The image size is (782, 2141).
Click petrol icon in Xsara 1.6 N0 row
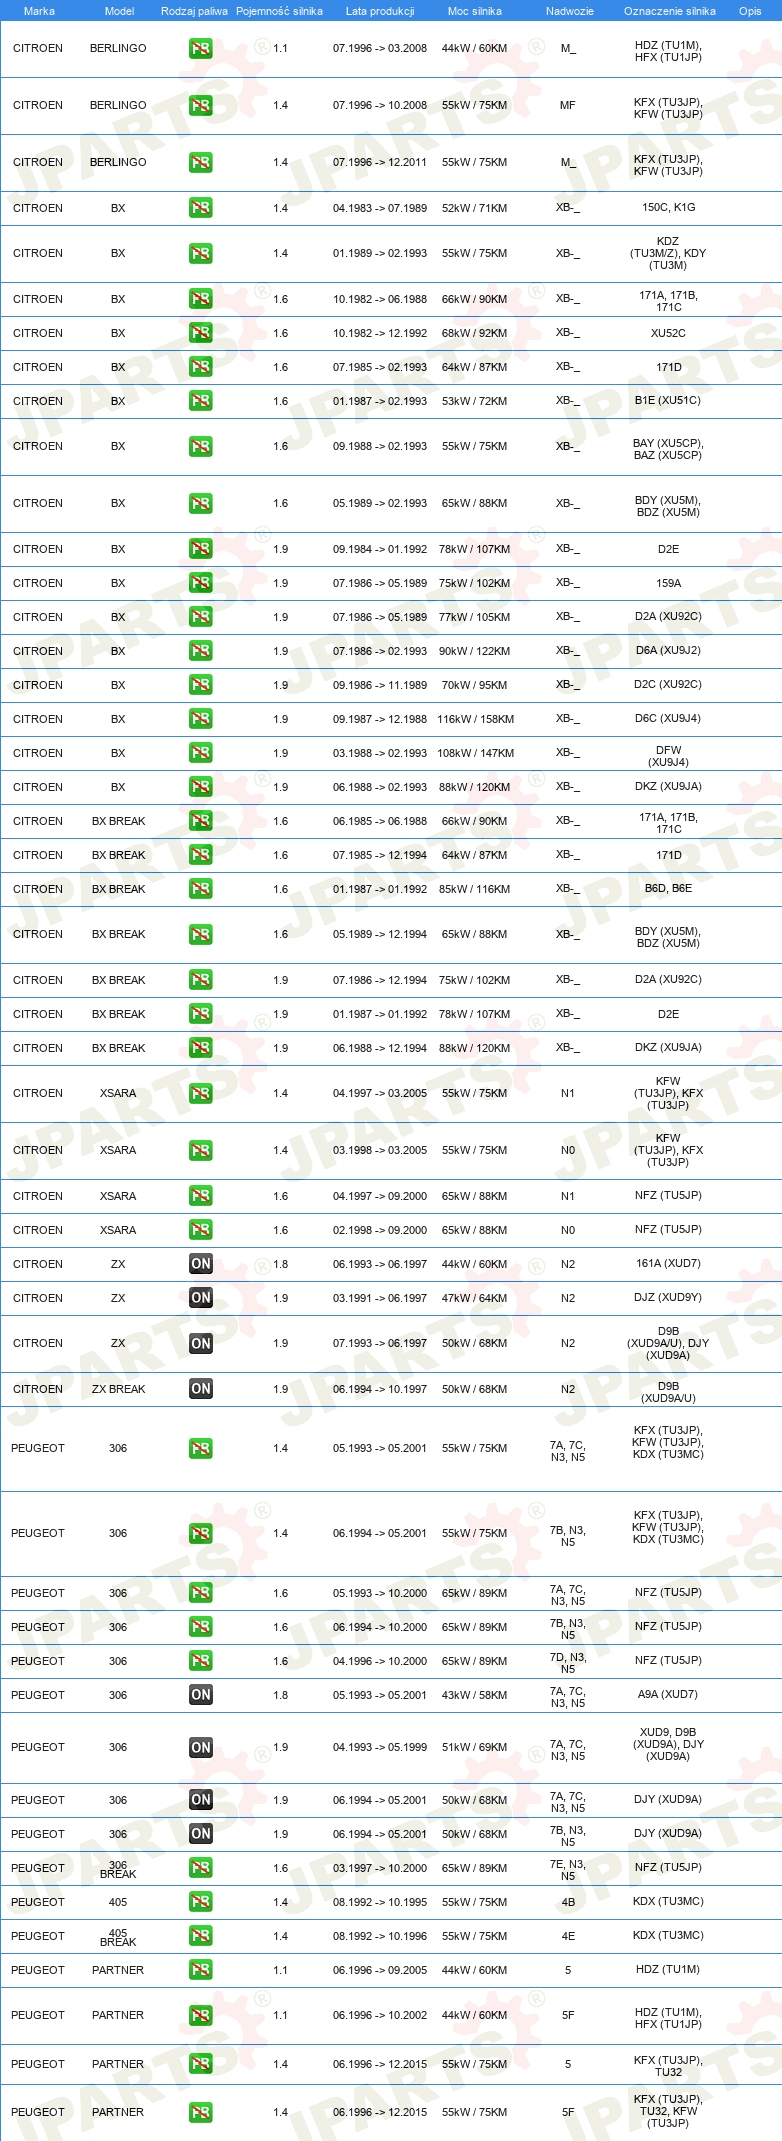(x=200, y=1230)
